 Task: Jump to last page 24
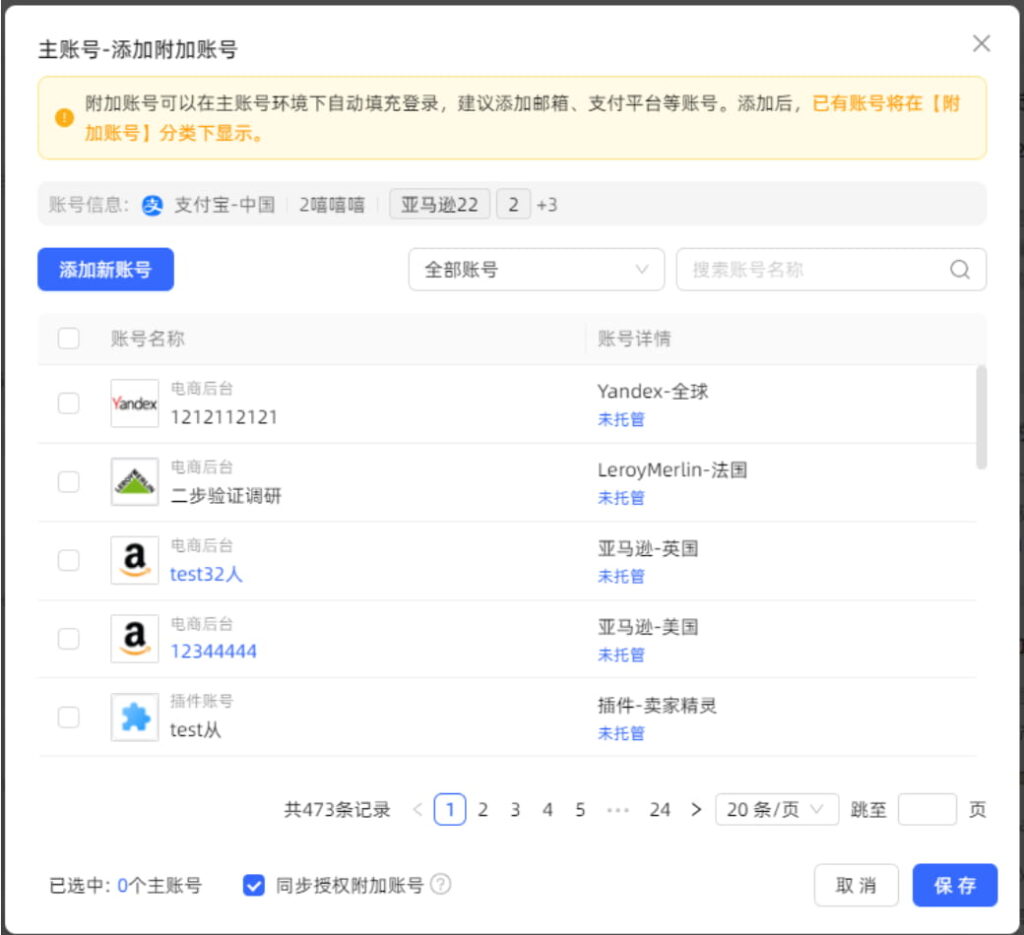pyautogui.click(x=659, y=810)
